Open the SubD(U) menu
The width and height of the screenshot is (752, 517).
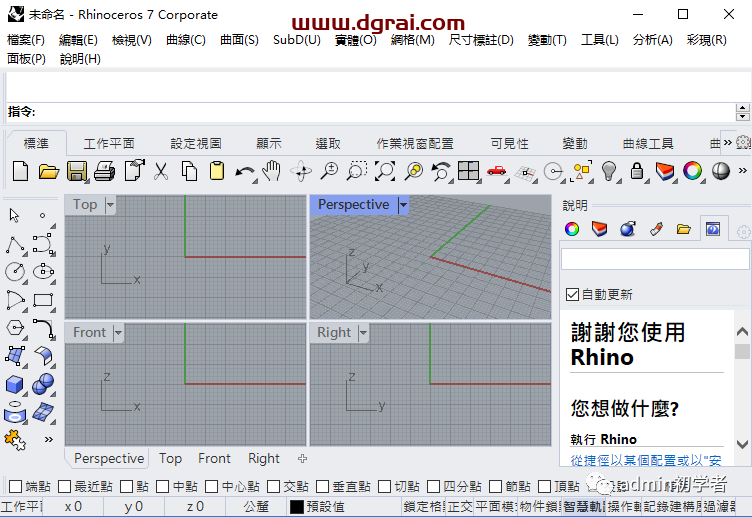(x=297, y=40)
